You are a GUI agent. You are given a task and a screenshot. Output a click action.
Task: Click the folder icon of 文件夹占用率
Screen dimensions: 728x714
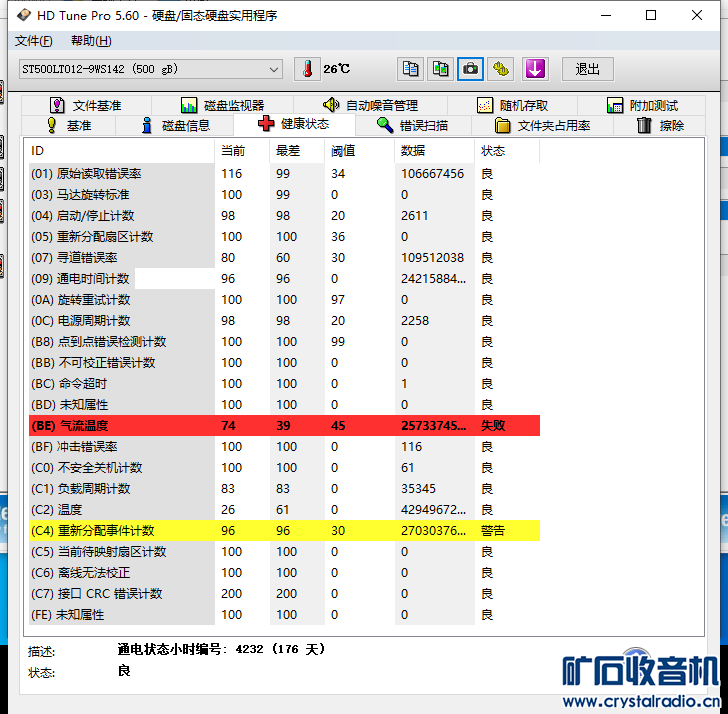tap(502, 125)
